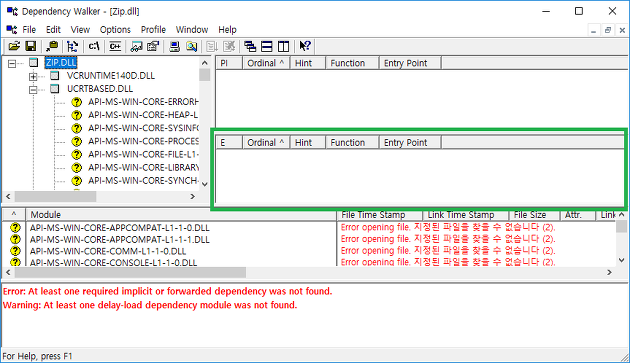Click the question-mark icon of APPCOMPAT-L1-1-0.DLL row
This screenshot has width=630, height=363.
click(15, 228)
